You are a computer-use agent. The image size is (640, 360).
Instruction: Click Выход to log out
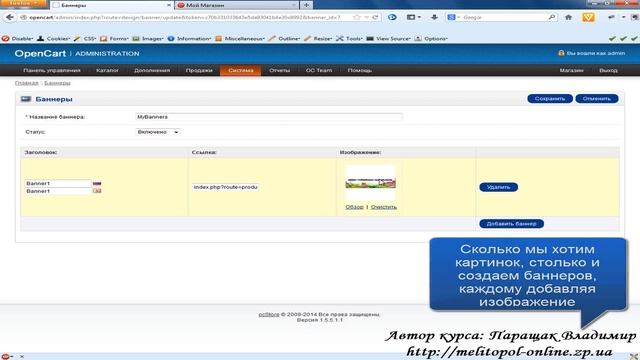608,70
